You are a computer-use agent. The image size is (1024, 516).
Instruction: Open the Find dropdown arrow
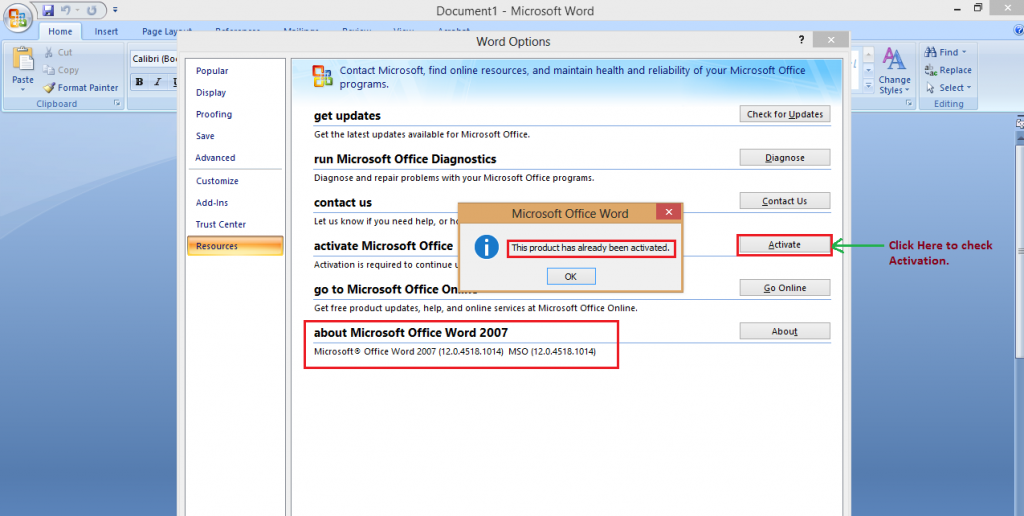(x=964, y=52)
